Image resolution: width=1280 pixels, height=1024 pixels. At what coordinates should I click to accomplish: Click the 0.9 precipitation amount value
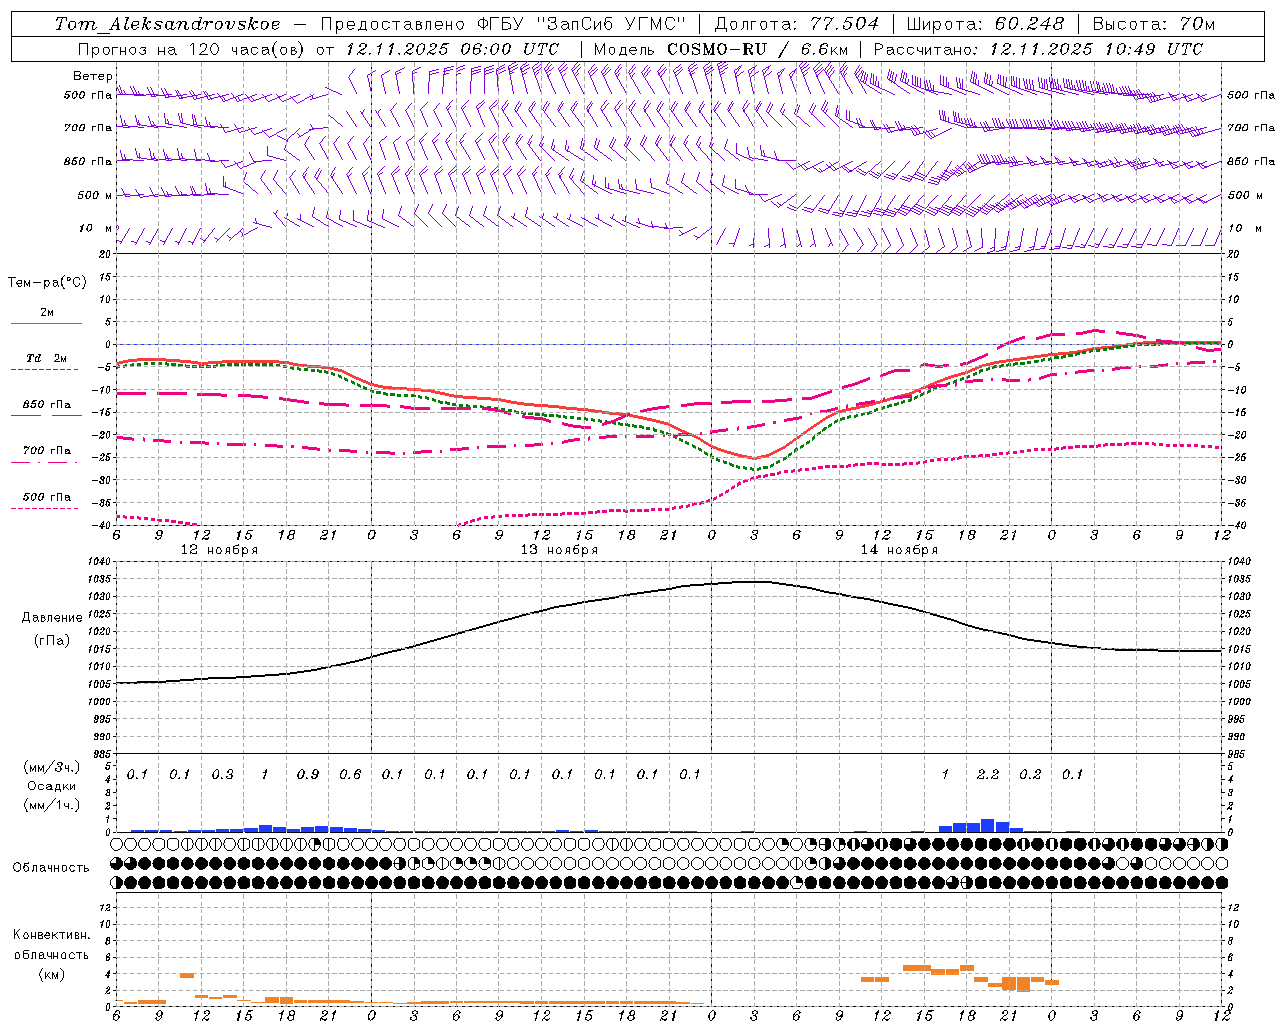pyautogui.click(x=308, y=774)
